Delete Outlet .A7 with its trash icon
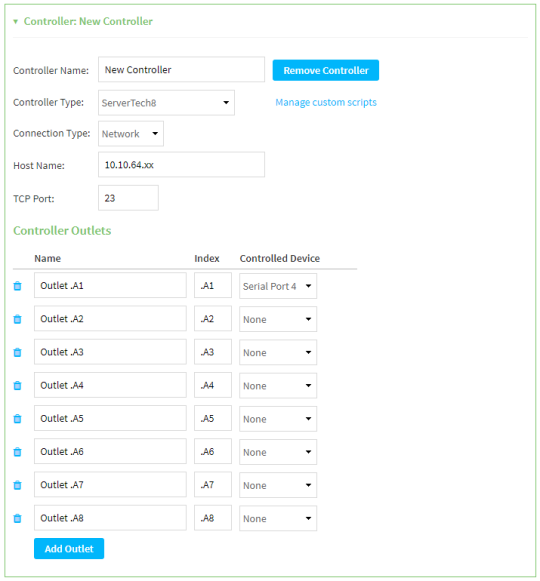 17,485
